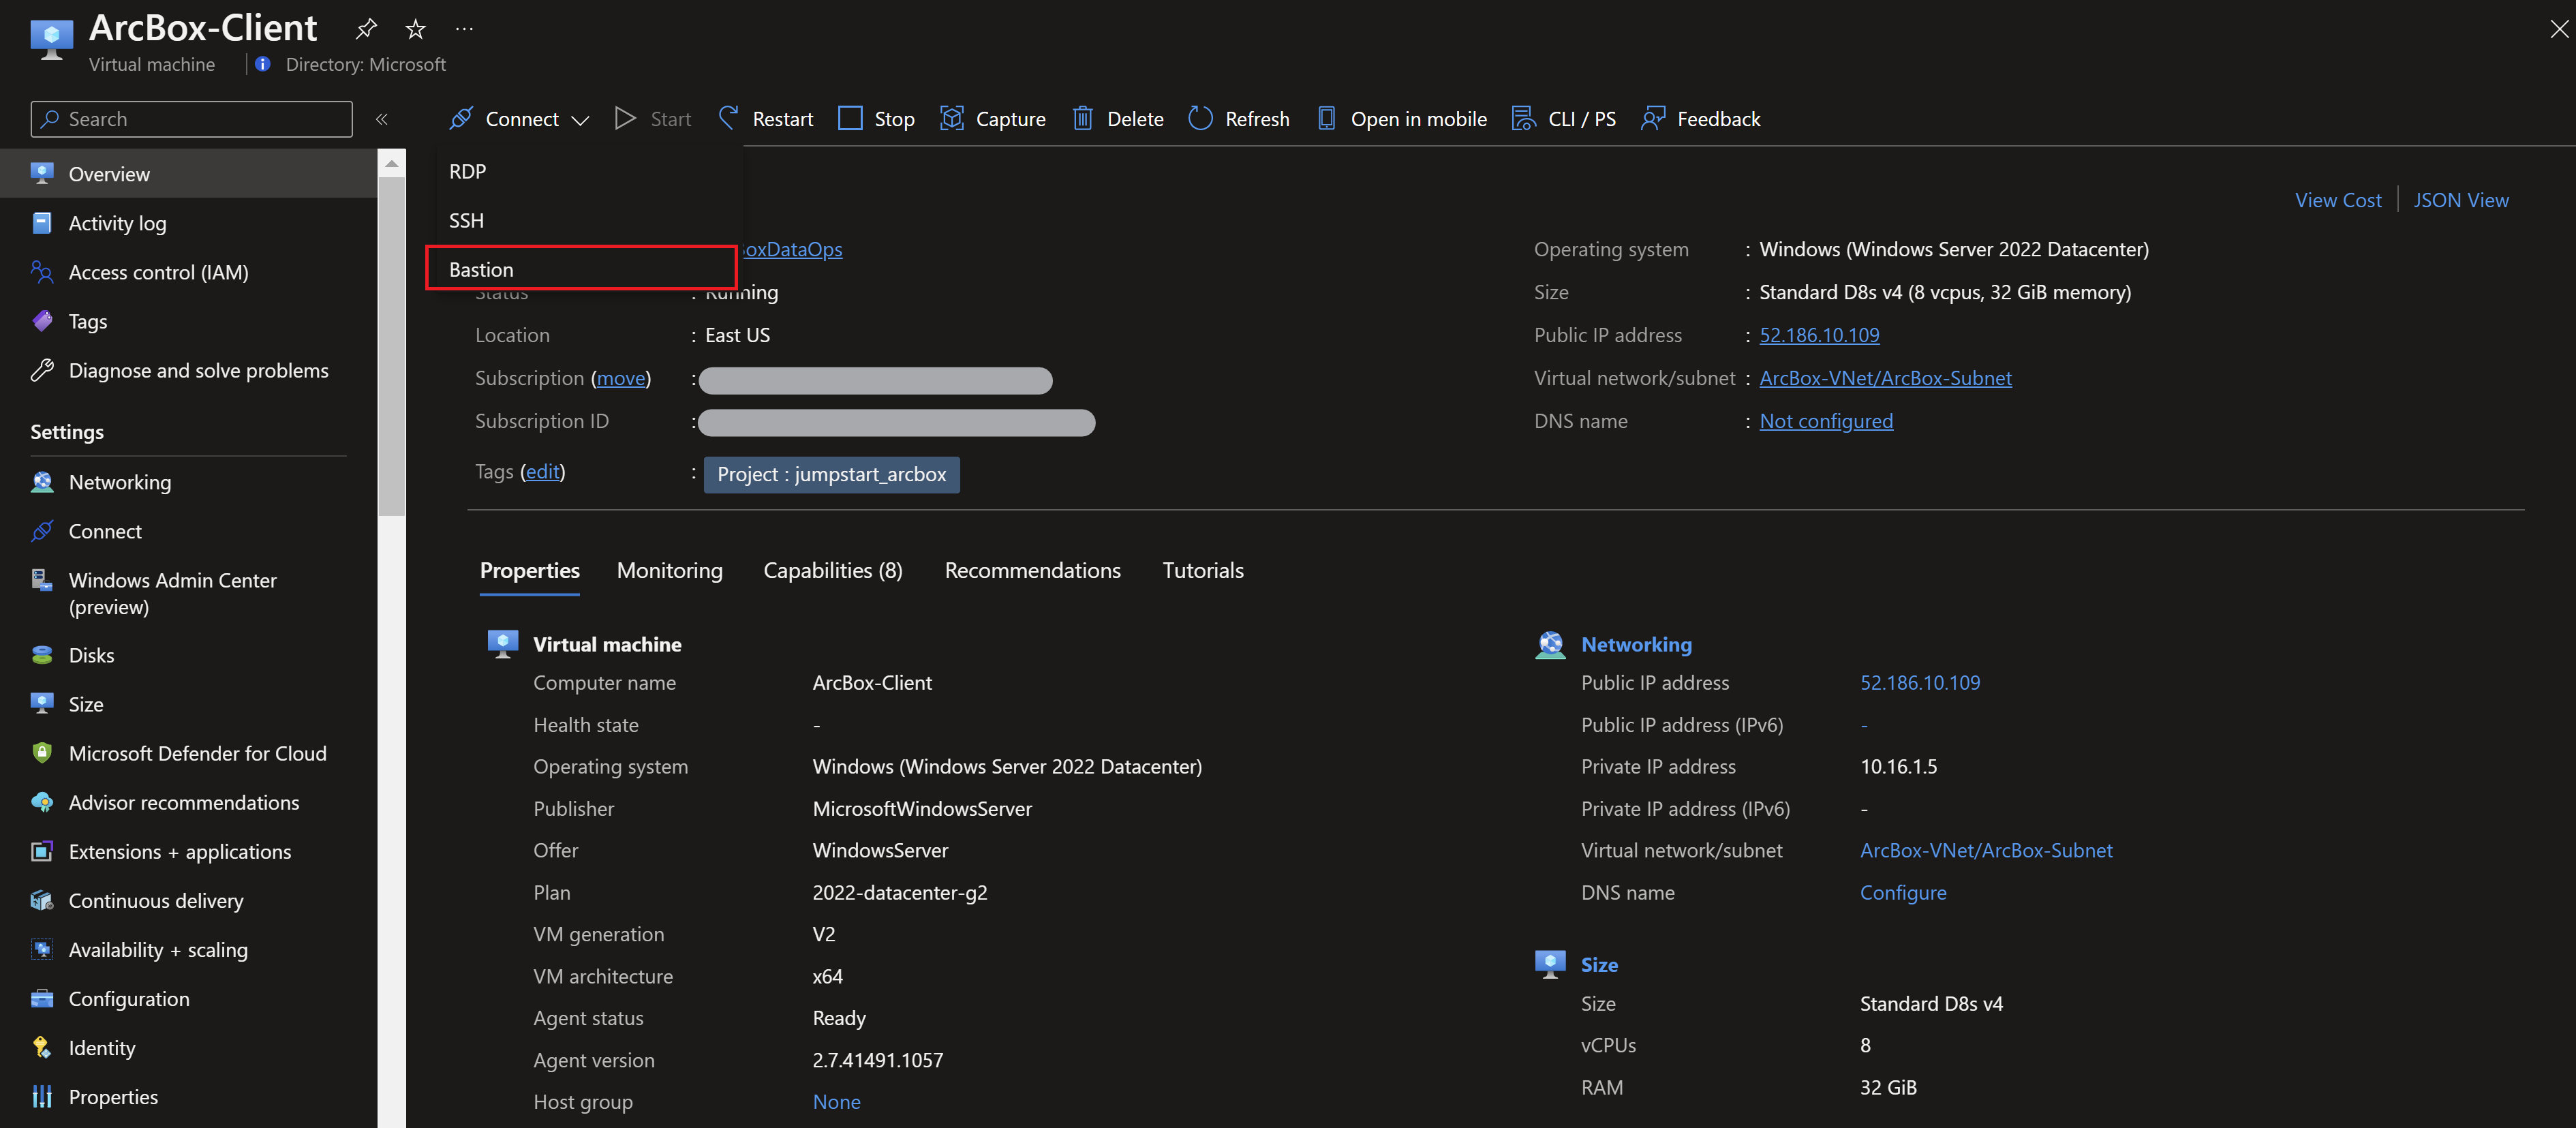The height and width of the screenshot is (1128, 2576).
Task: Click the sidebar scroll up arrow
Action: tap(391, 163)
